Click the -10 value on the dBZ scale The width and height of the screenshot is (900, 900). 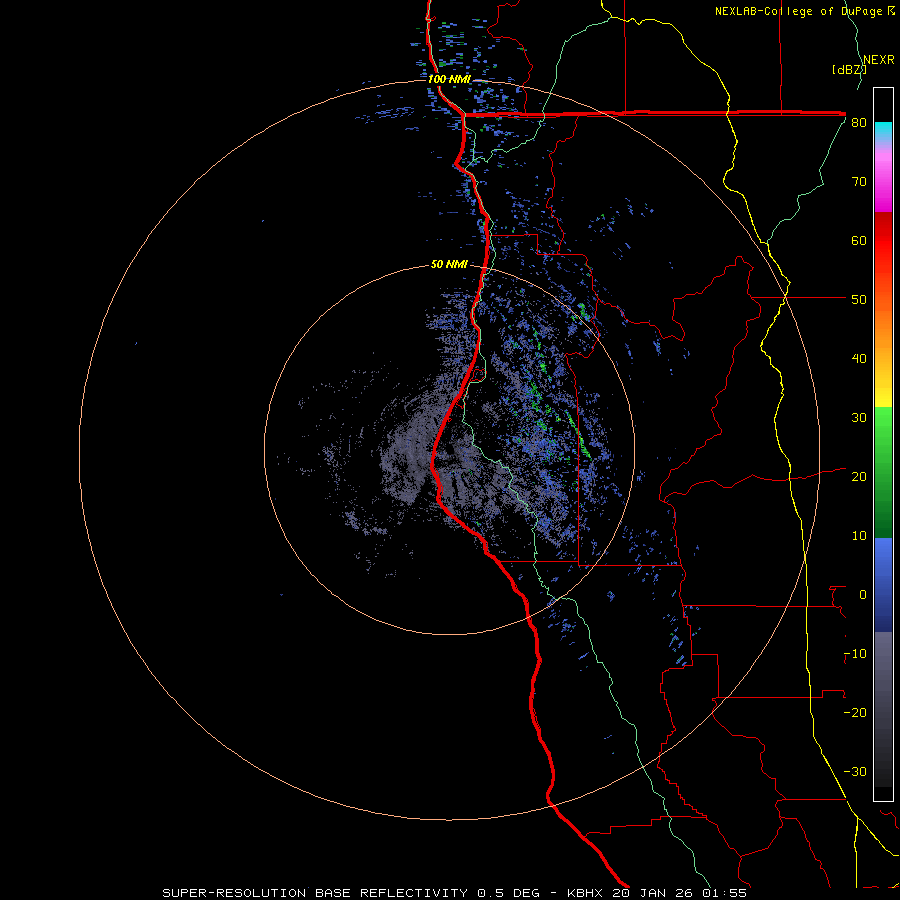click(x=855, y=654)
